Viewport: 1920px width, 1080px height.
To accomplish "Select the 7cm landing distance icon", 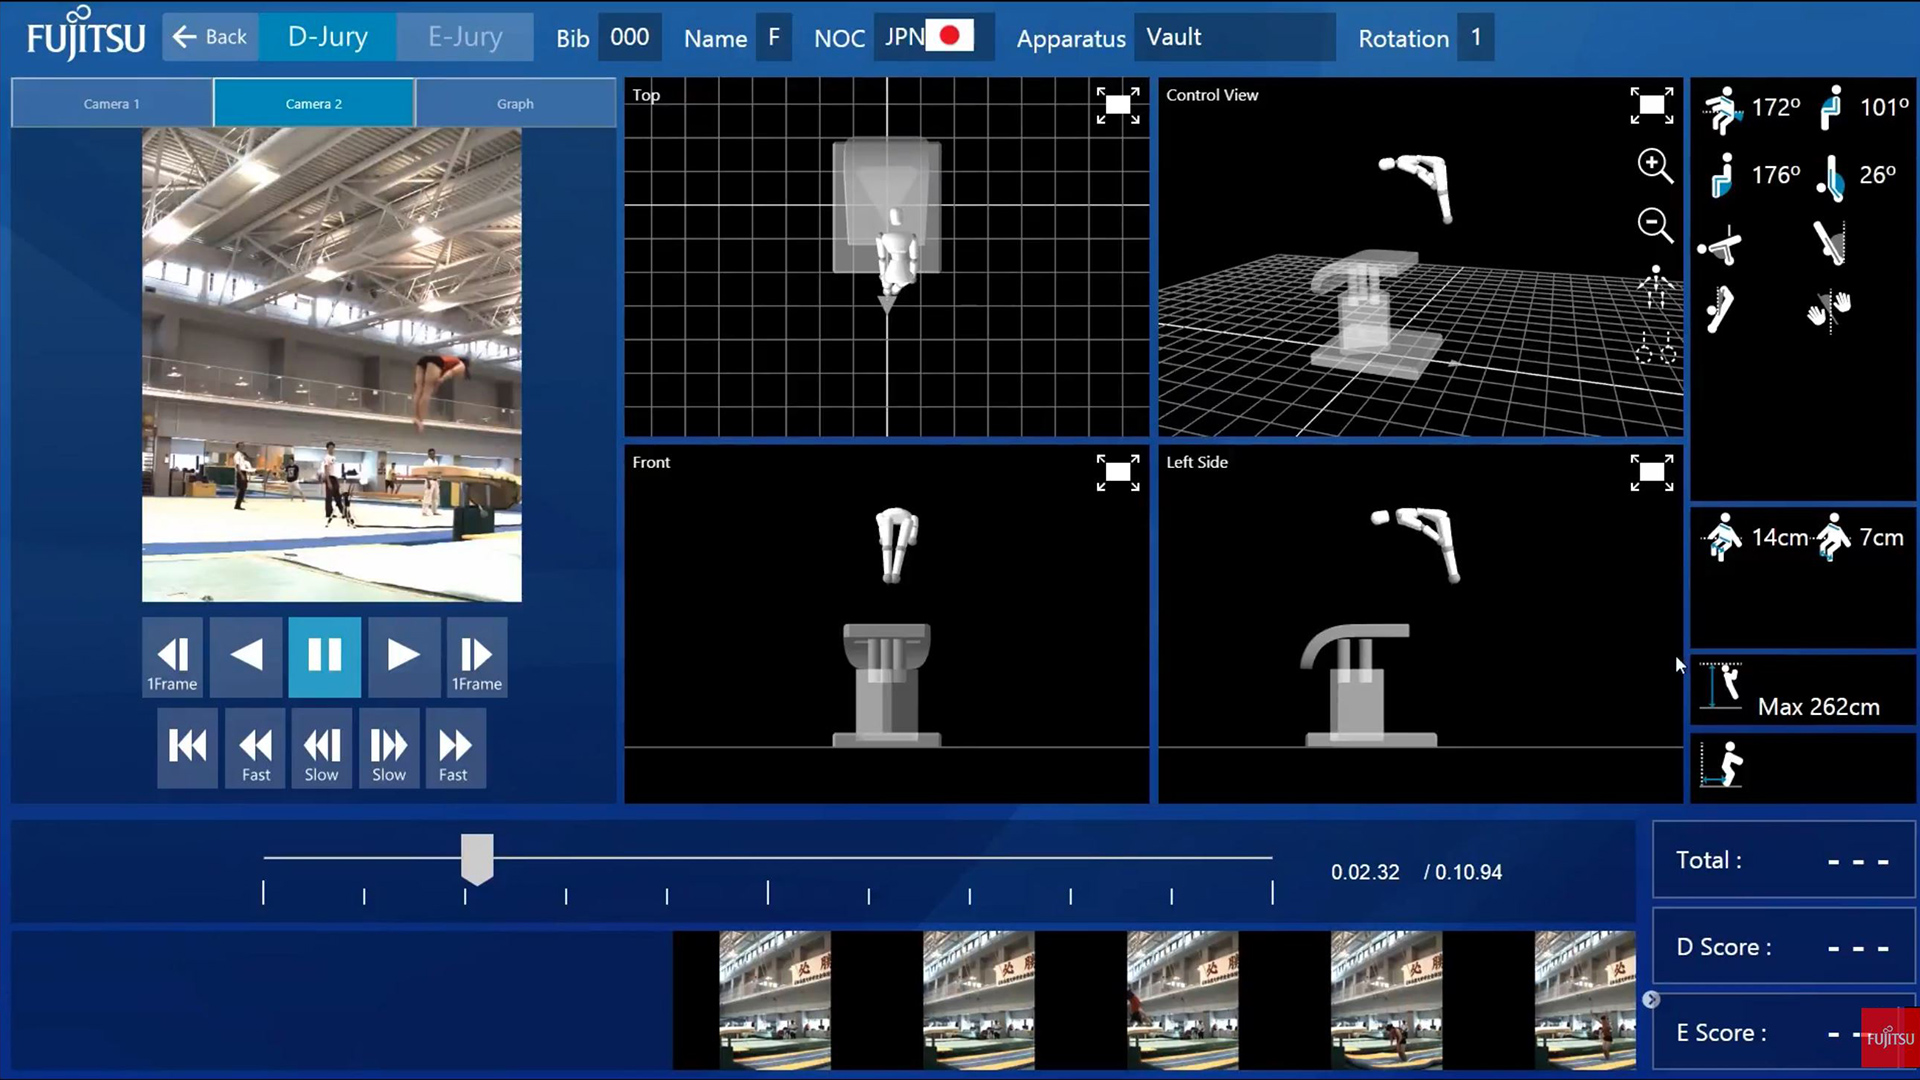I will [1833, 537].
